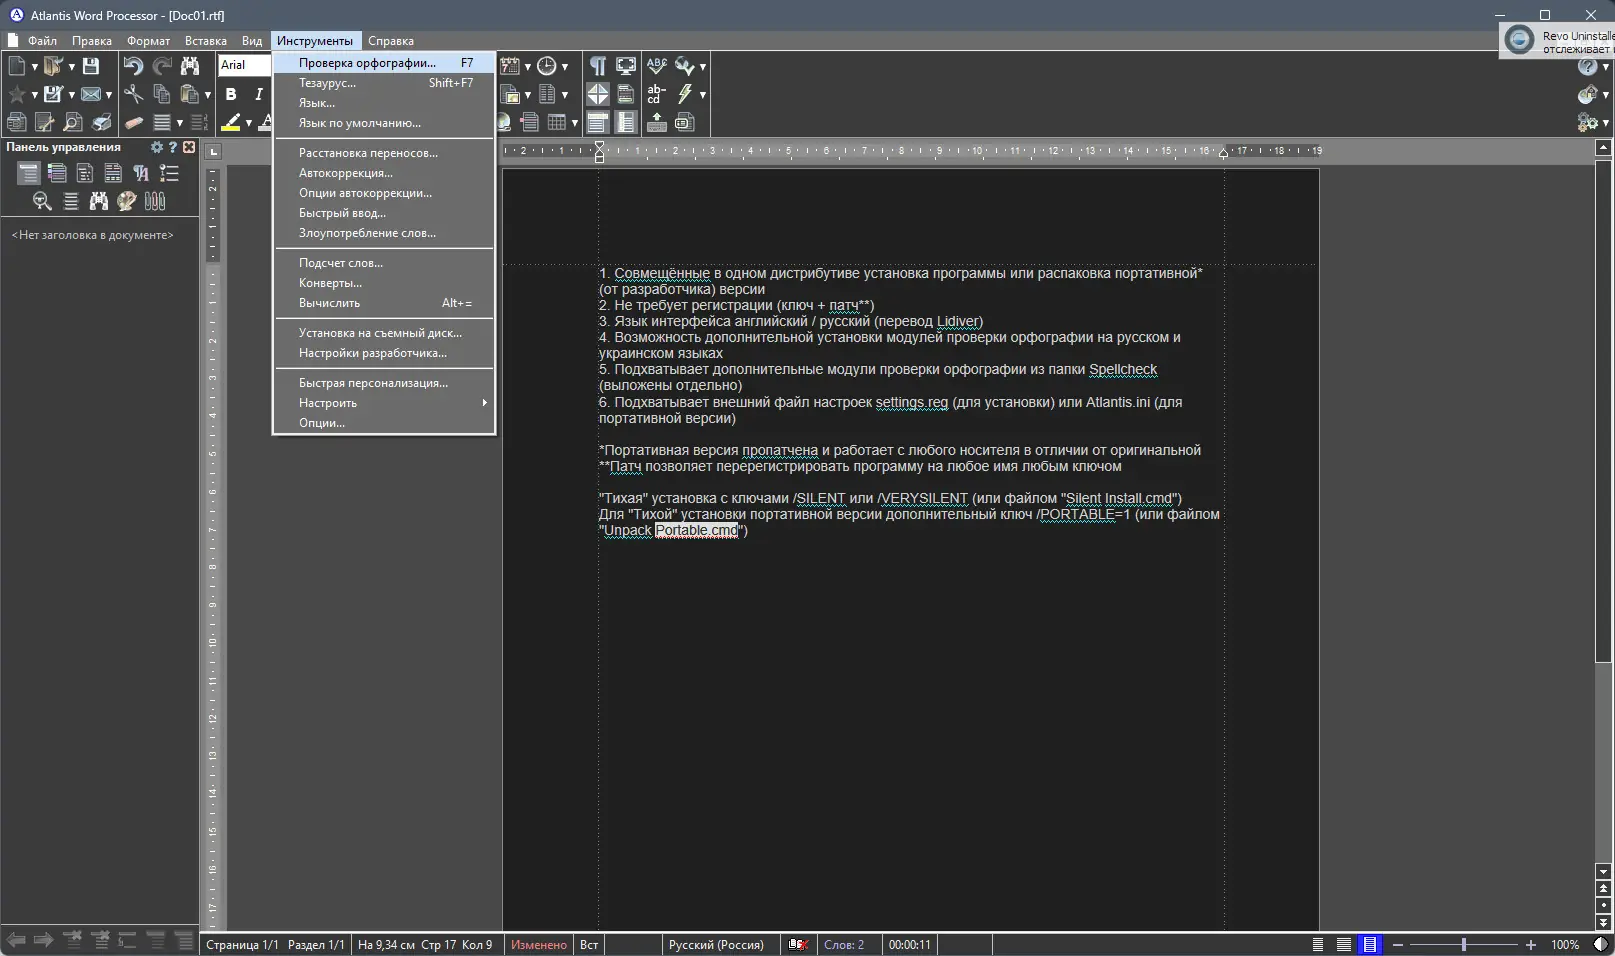The width and height of the screenshot is (1615, 956).
Task: Select Подсчет слов menu item
Action: coord(341,263)
